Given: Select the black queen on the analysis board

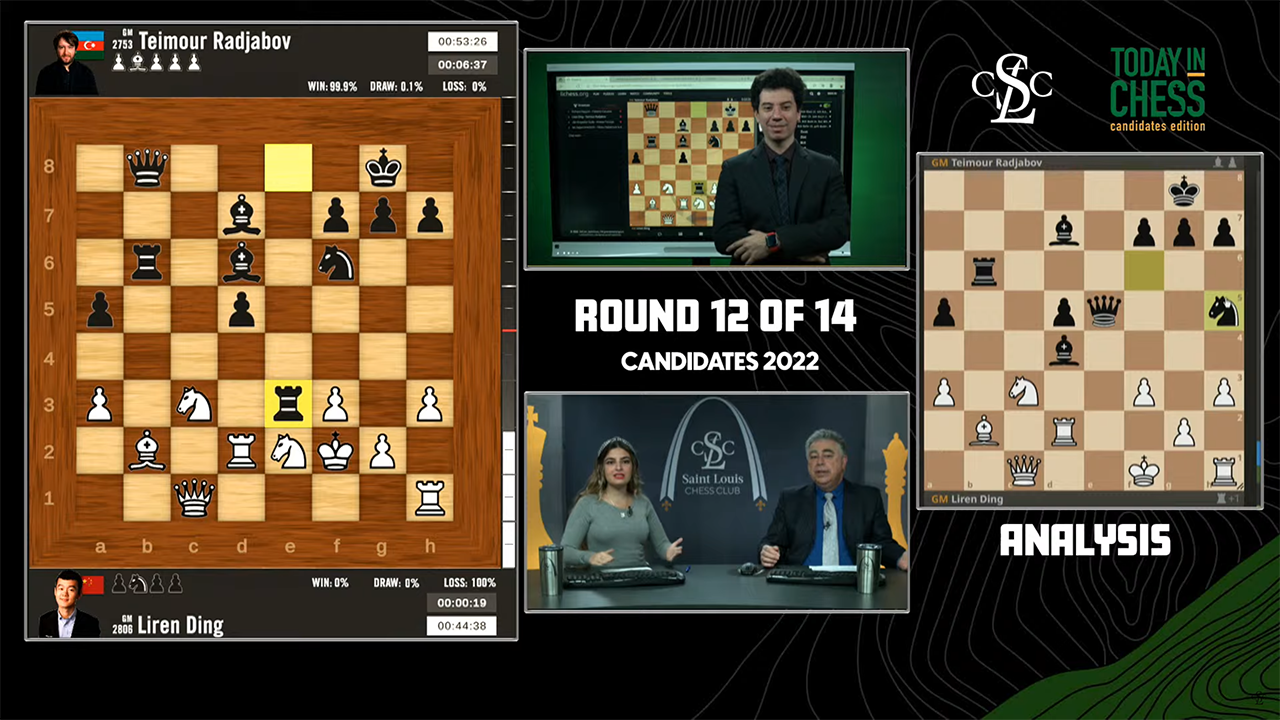Looking at the screenshot, I should [x=1104, y=311].
